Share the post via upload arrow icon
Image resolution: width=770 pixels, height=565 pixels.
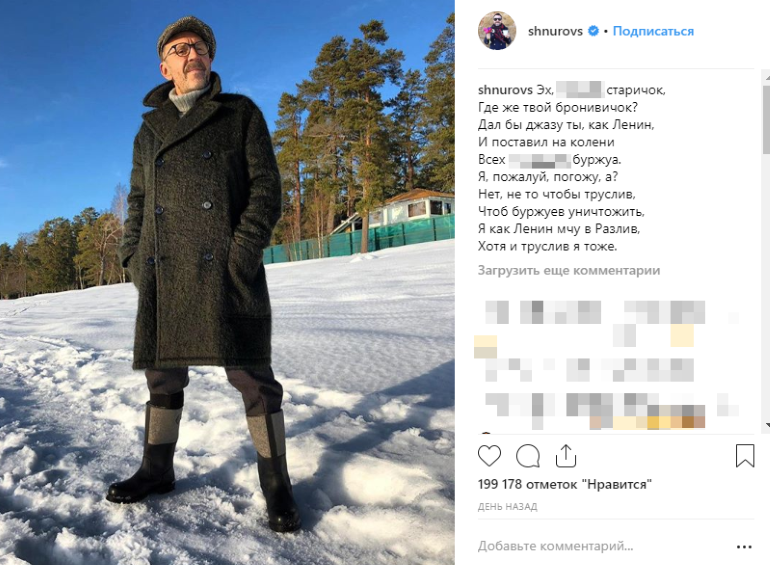(566, 456)
